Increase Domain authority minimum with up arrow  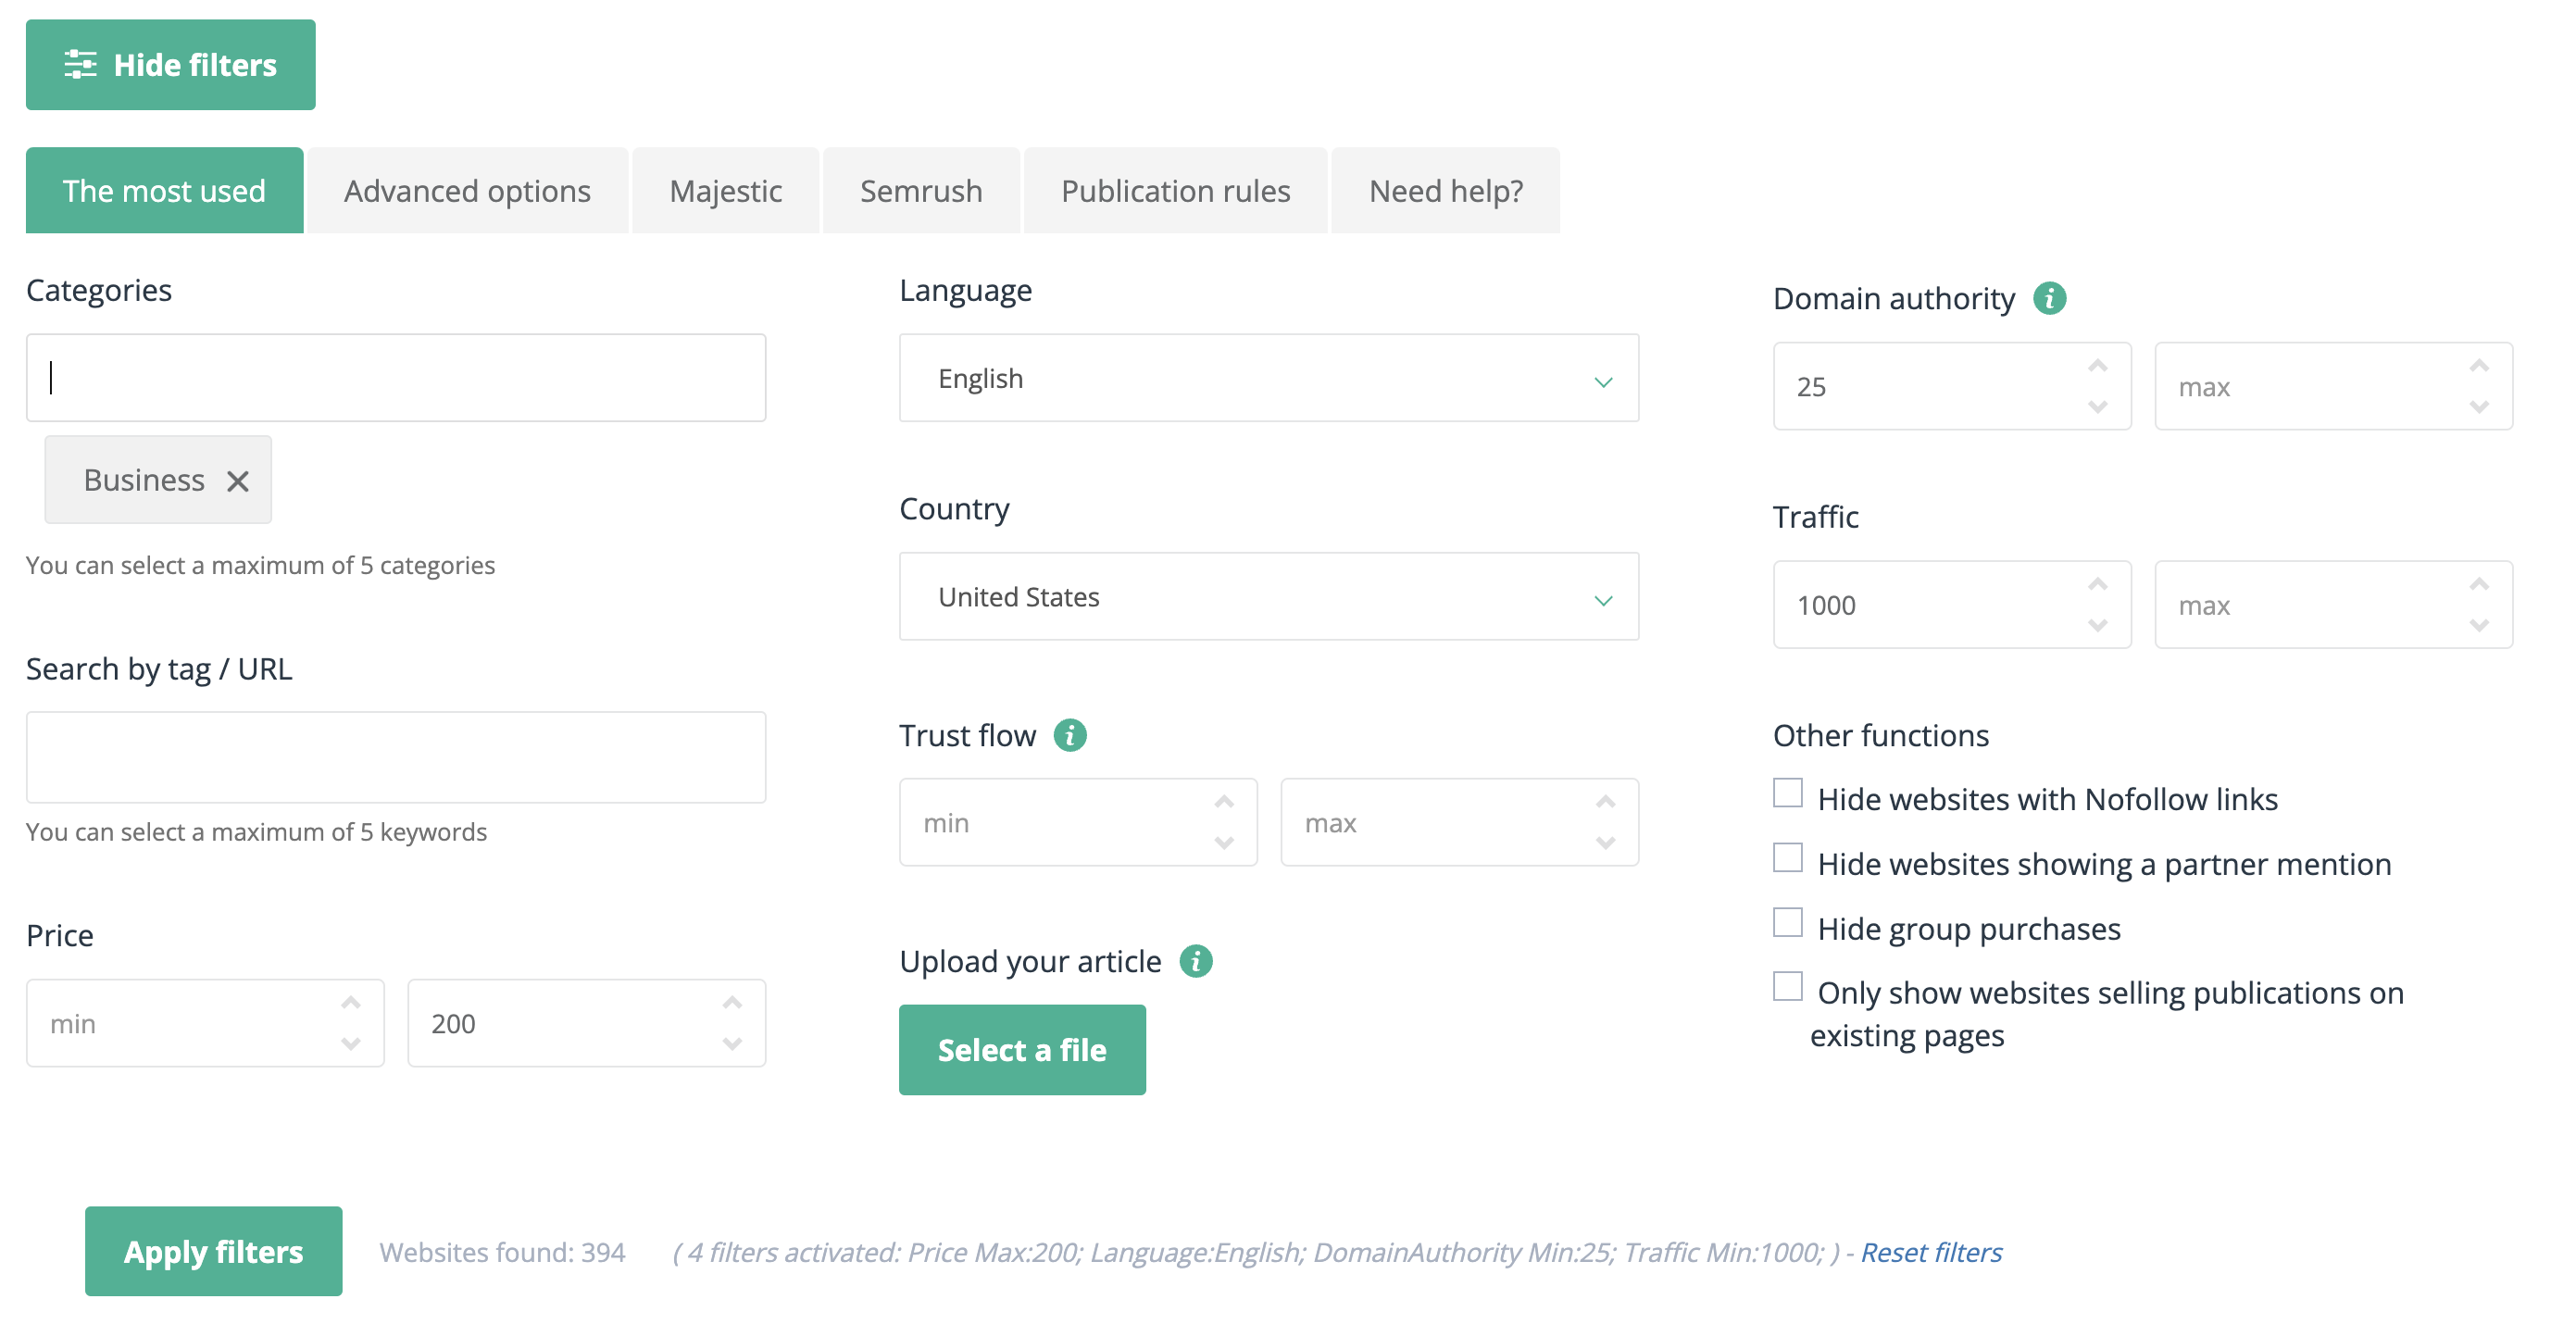[x=2097, y=367]
